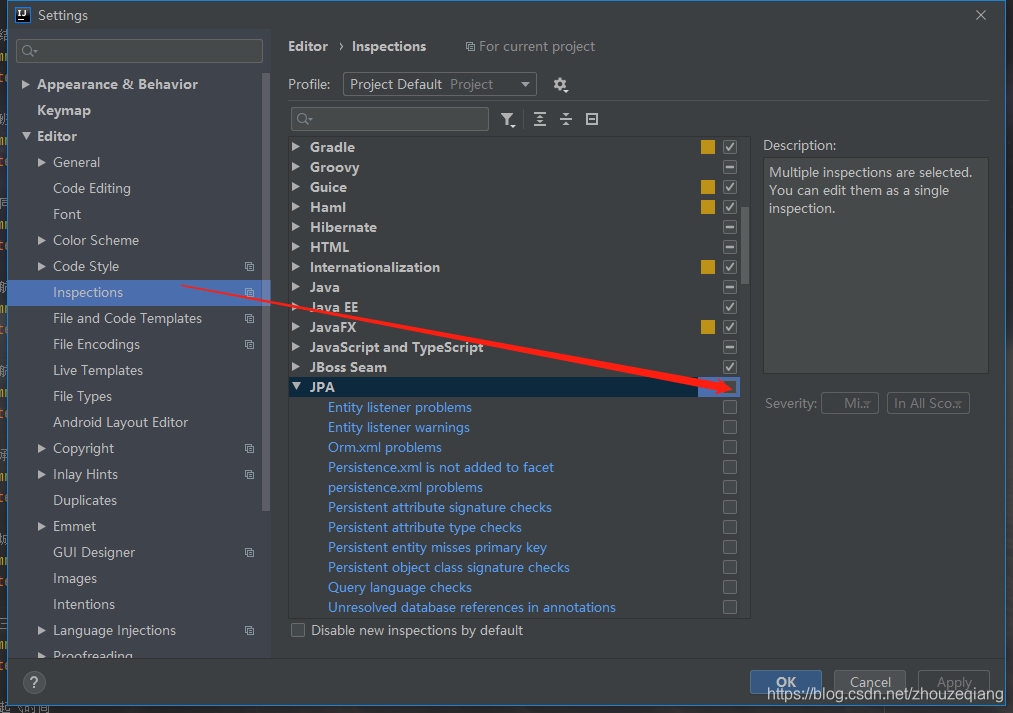Expand the Emmet settings node
Screen dimensions: 1013x713
(41, 527)
